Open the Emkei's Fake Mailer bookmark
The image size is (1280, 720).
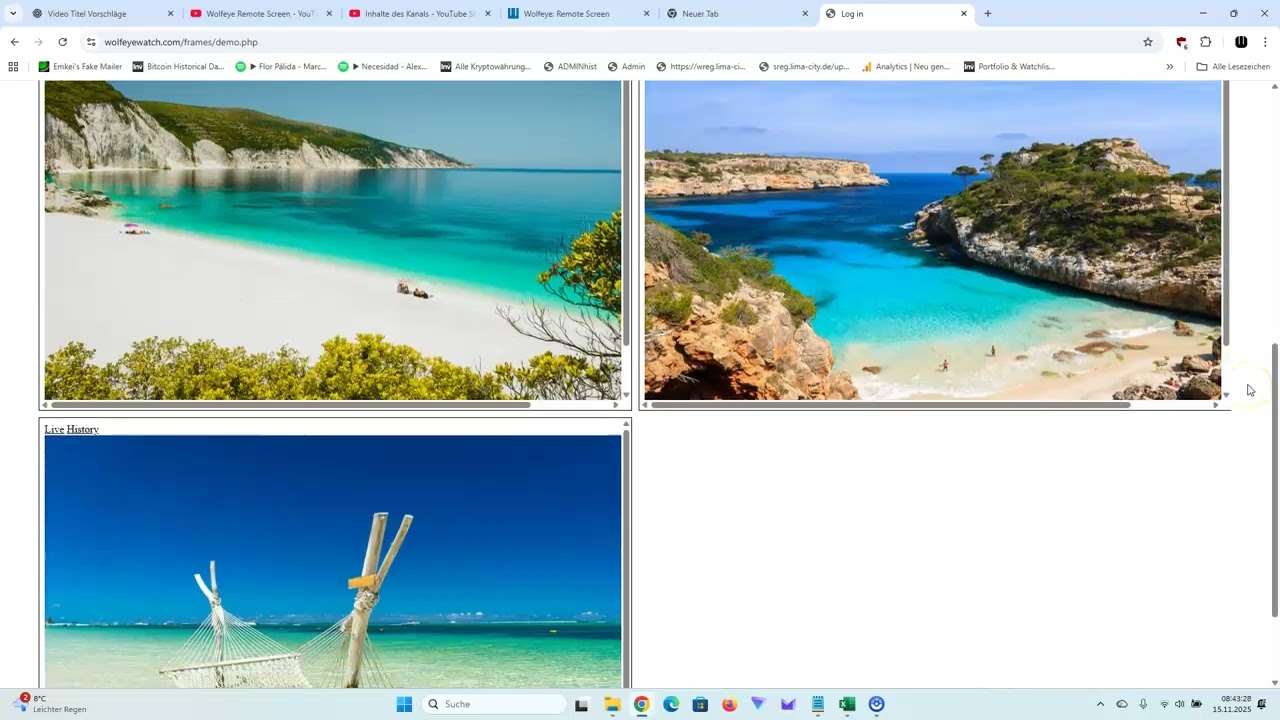(x=80, y=67)
